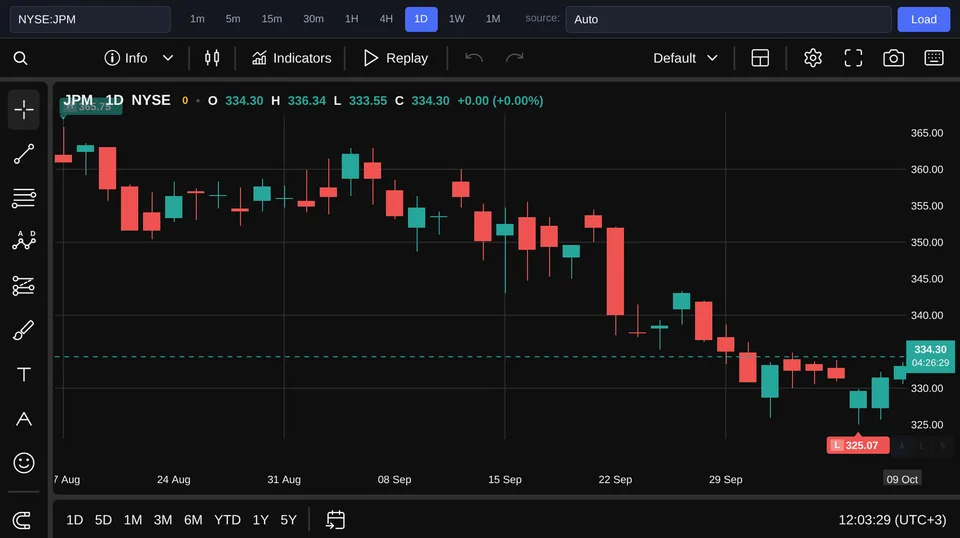960x538 pixels.
Task: Switch to the 5m interval
Action: pyautogui.click(x=233, y=19)
